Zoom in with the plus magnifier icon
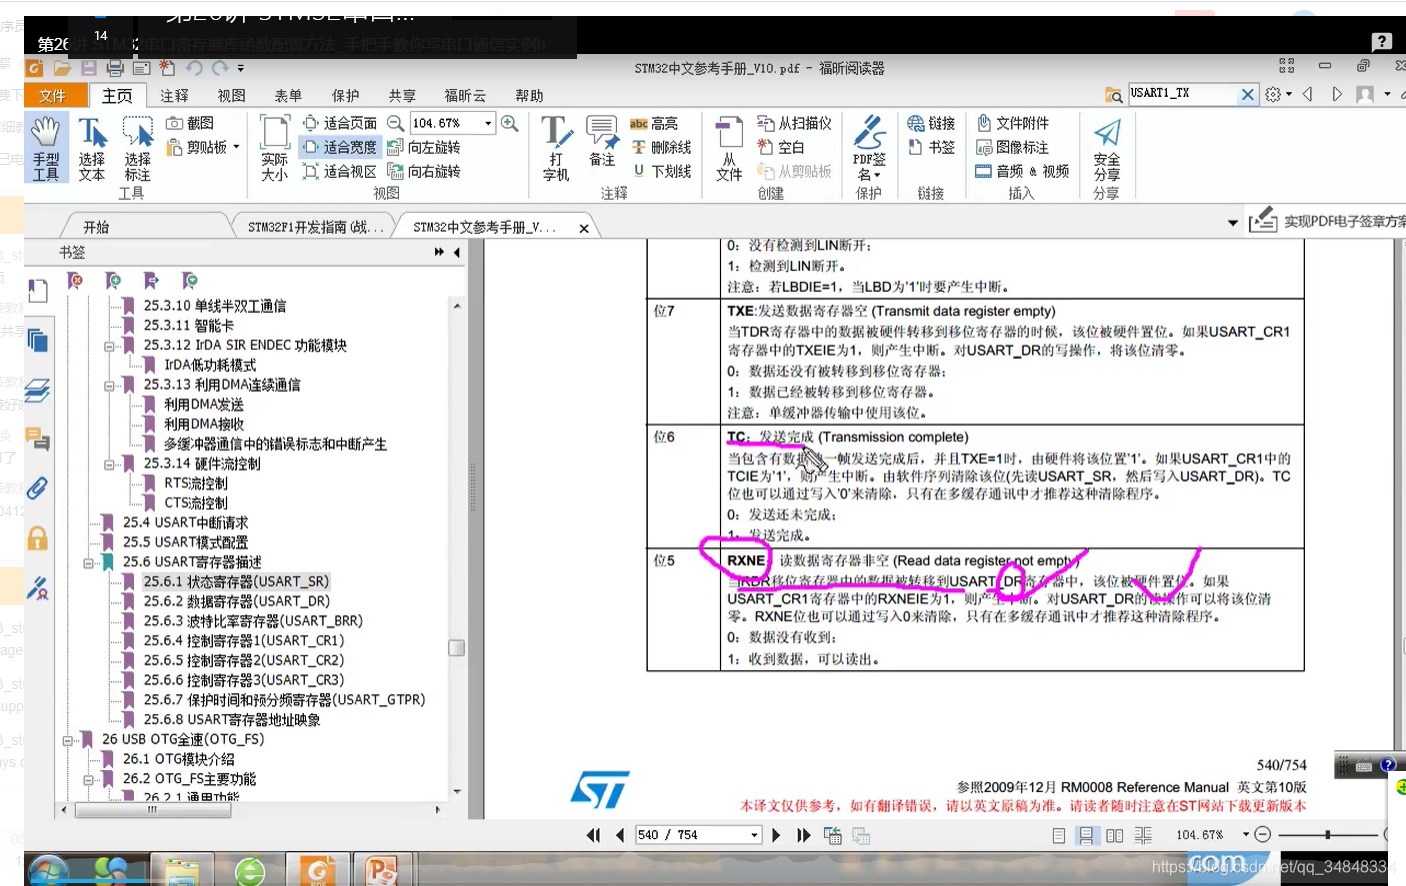The width and height of the screenshot is (1406, 886). 510,123
